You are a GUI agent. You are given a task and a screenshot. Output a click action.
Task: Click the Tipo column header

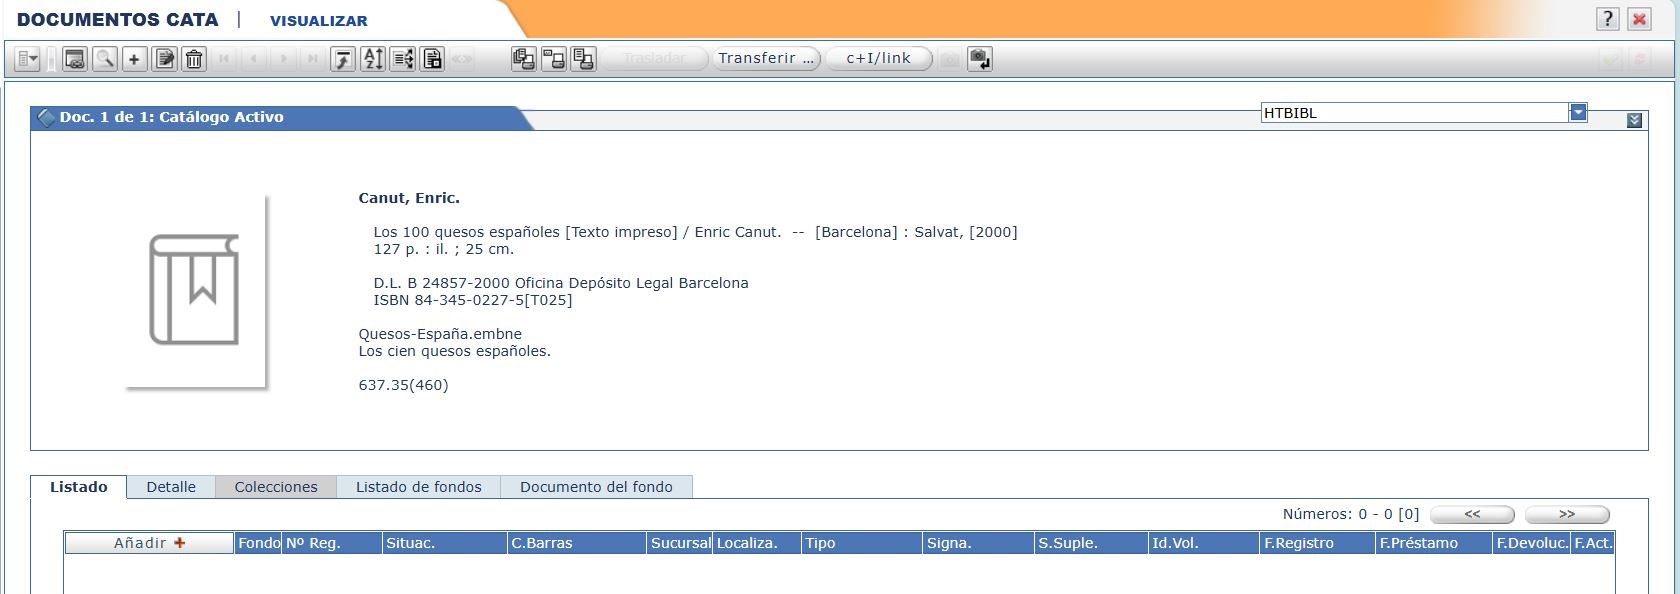click(x=862, y=543)
